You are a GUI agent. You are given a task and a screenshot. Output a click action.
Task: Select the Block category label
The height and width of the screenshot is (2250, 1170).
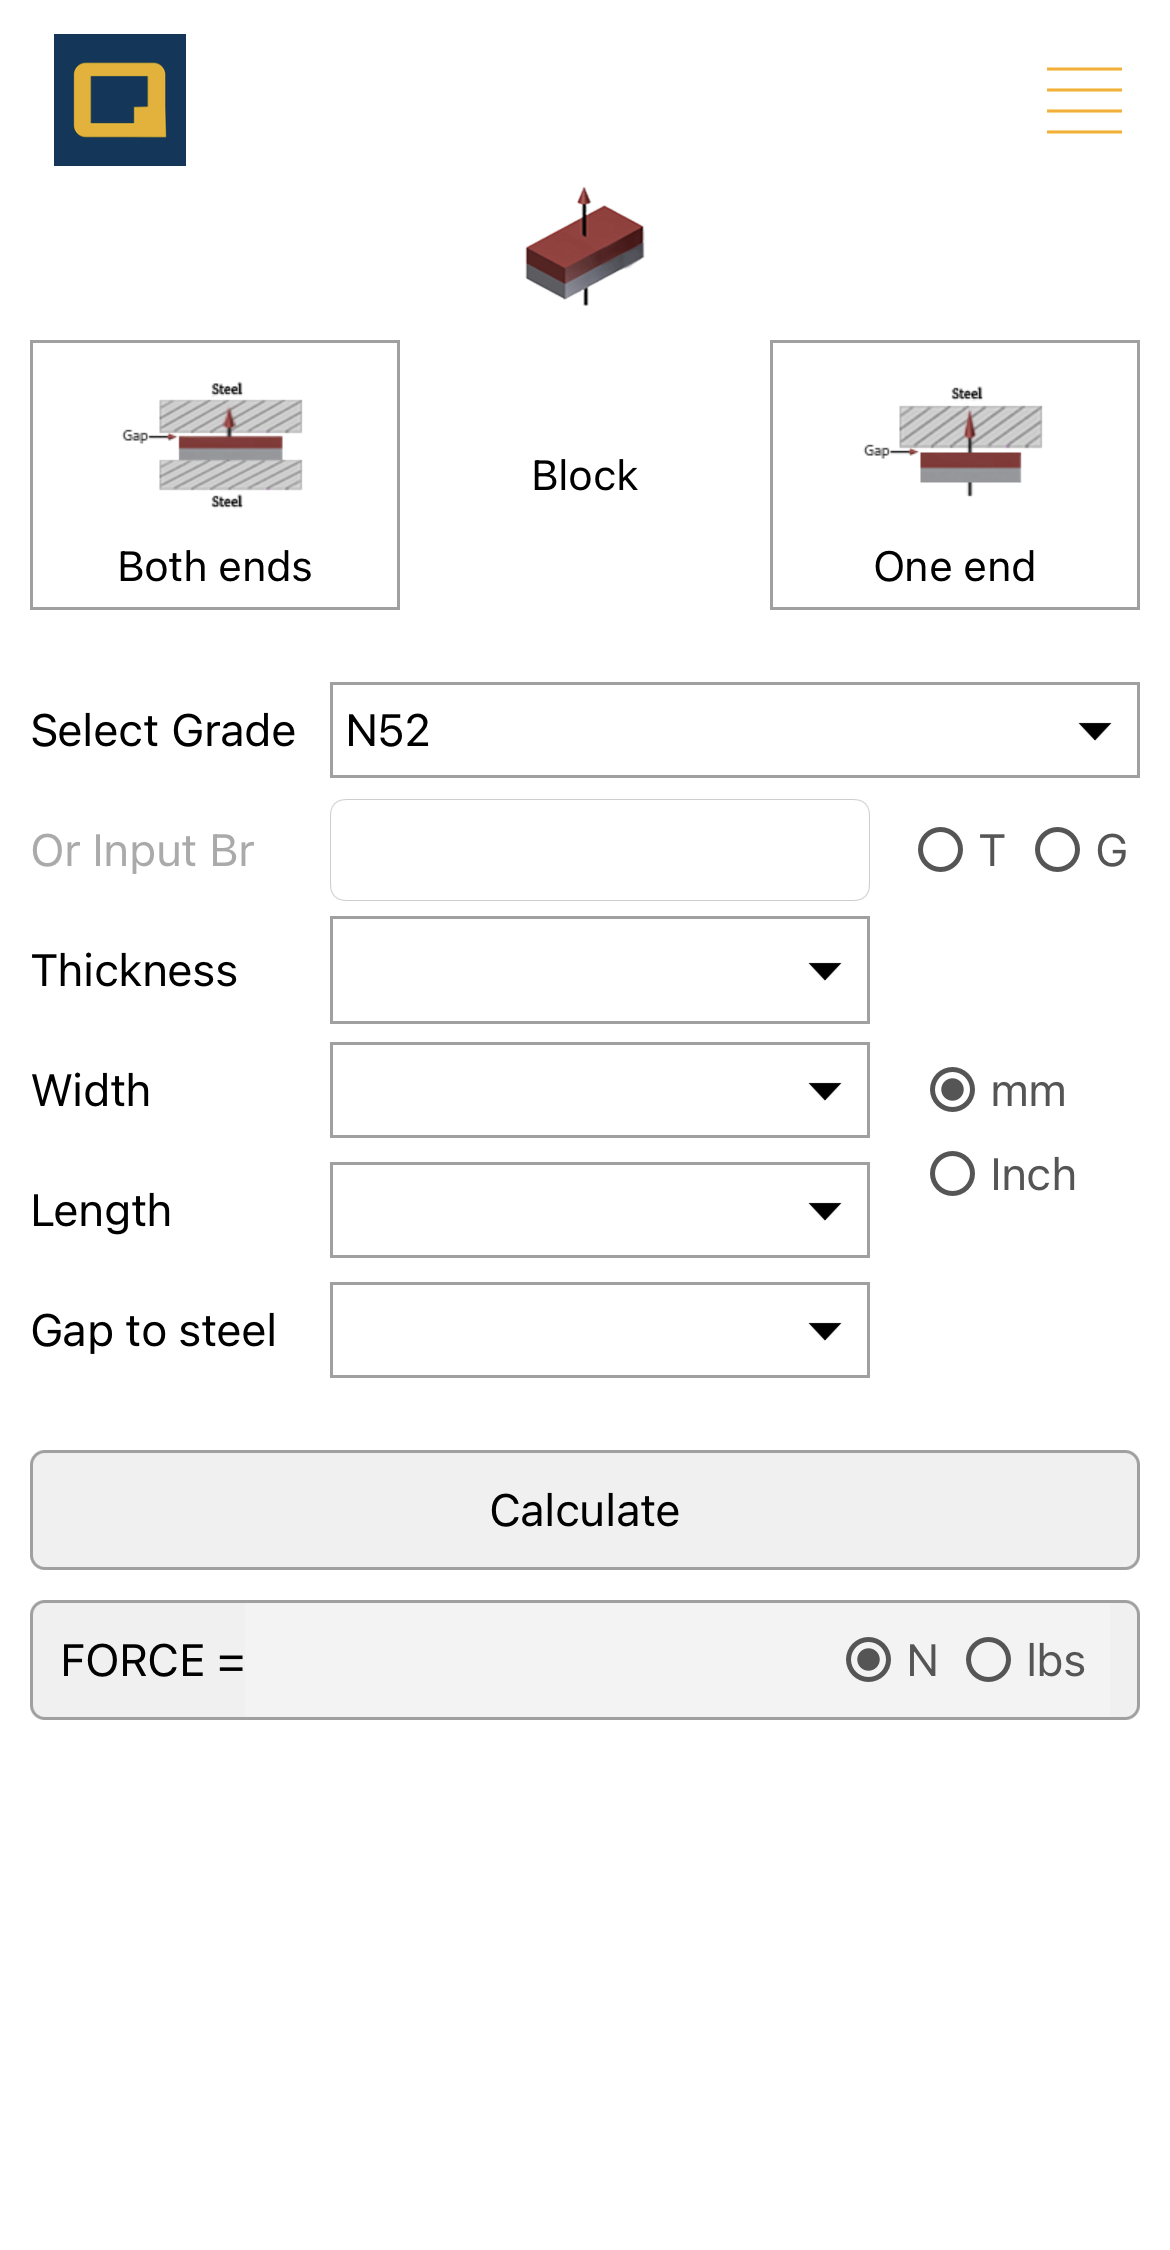[x=584, y=475]
